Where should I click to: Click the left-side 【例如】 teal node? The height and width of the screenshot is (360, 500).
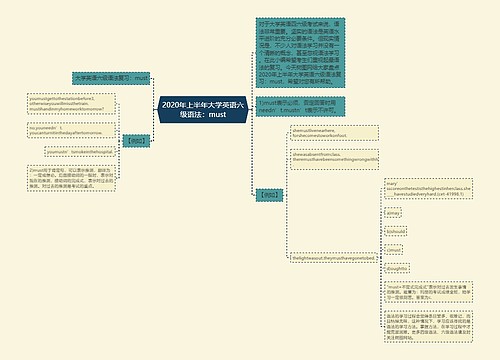click(x=136, y=141)
